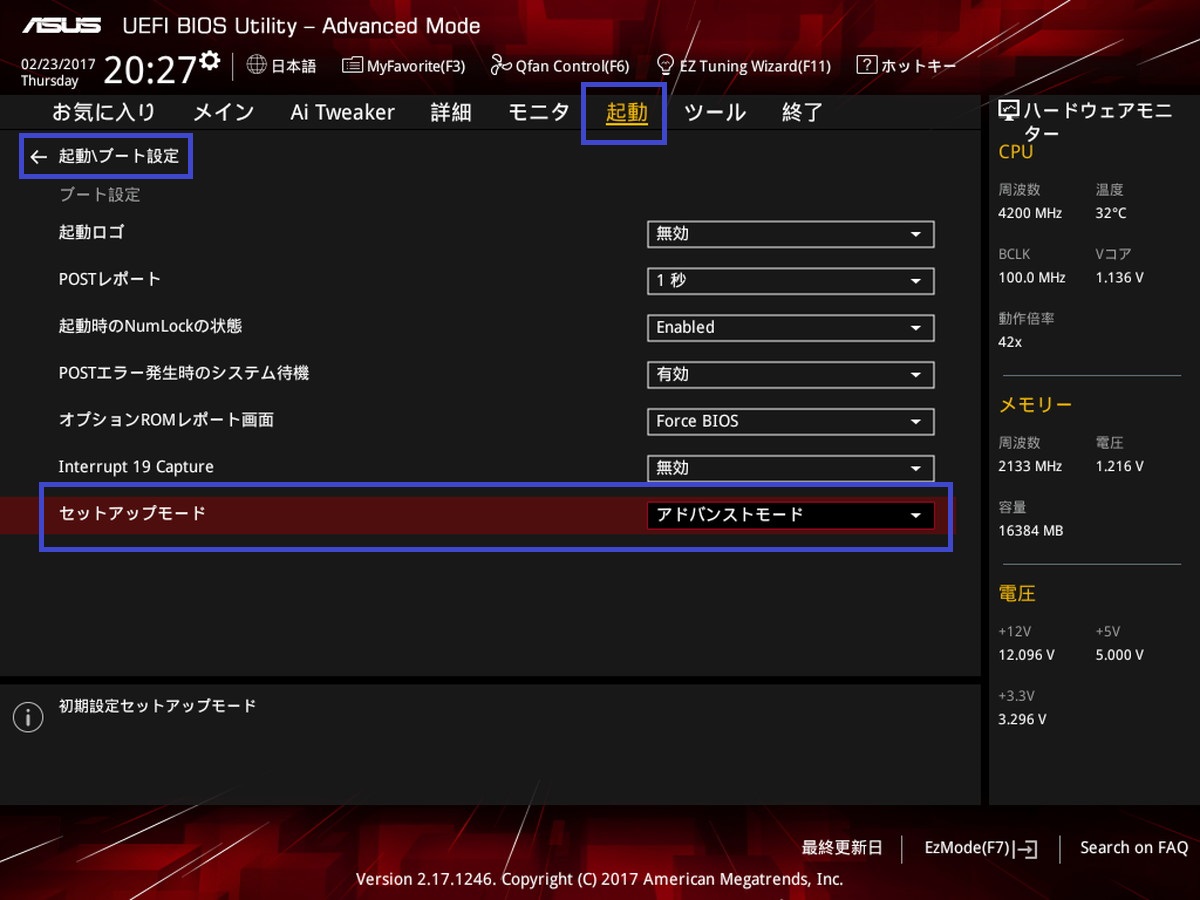1200x900 pixels.
Task: Click the 電圧 section heading in monitor
Action: click(x=1017, y=594)
